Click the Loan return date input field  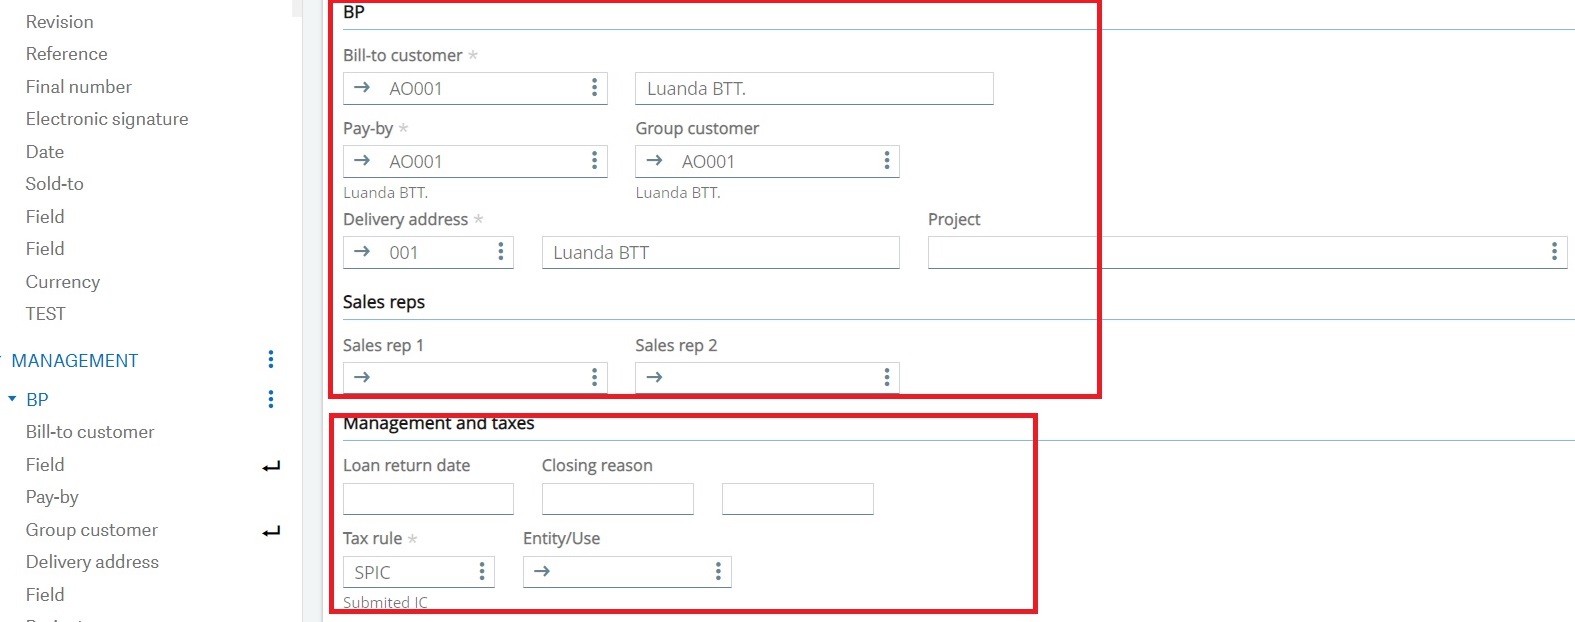[x=428, y=498]
